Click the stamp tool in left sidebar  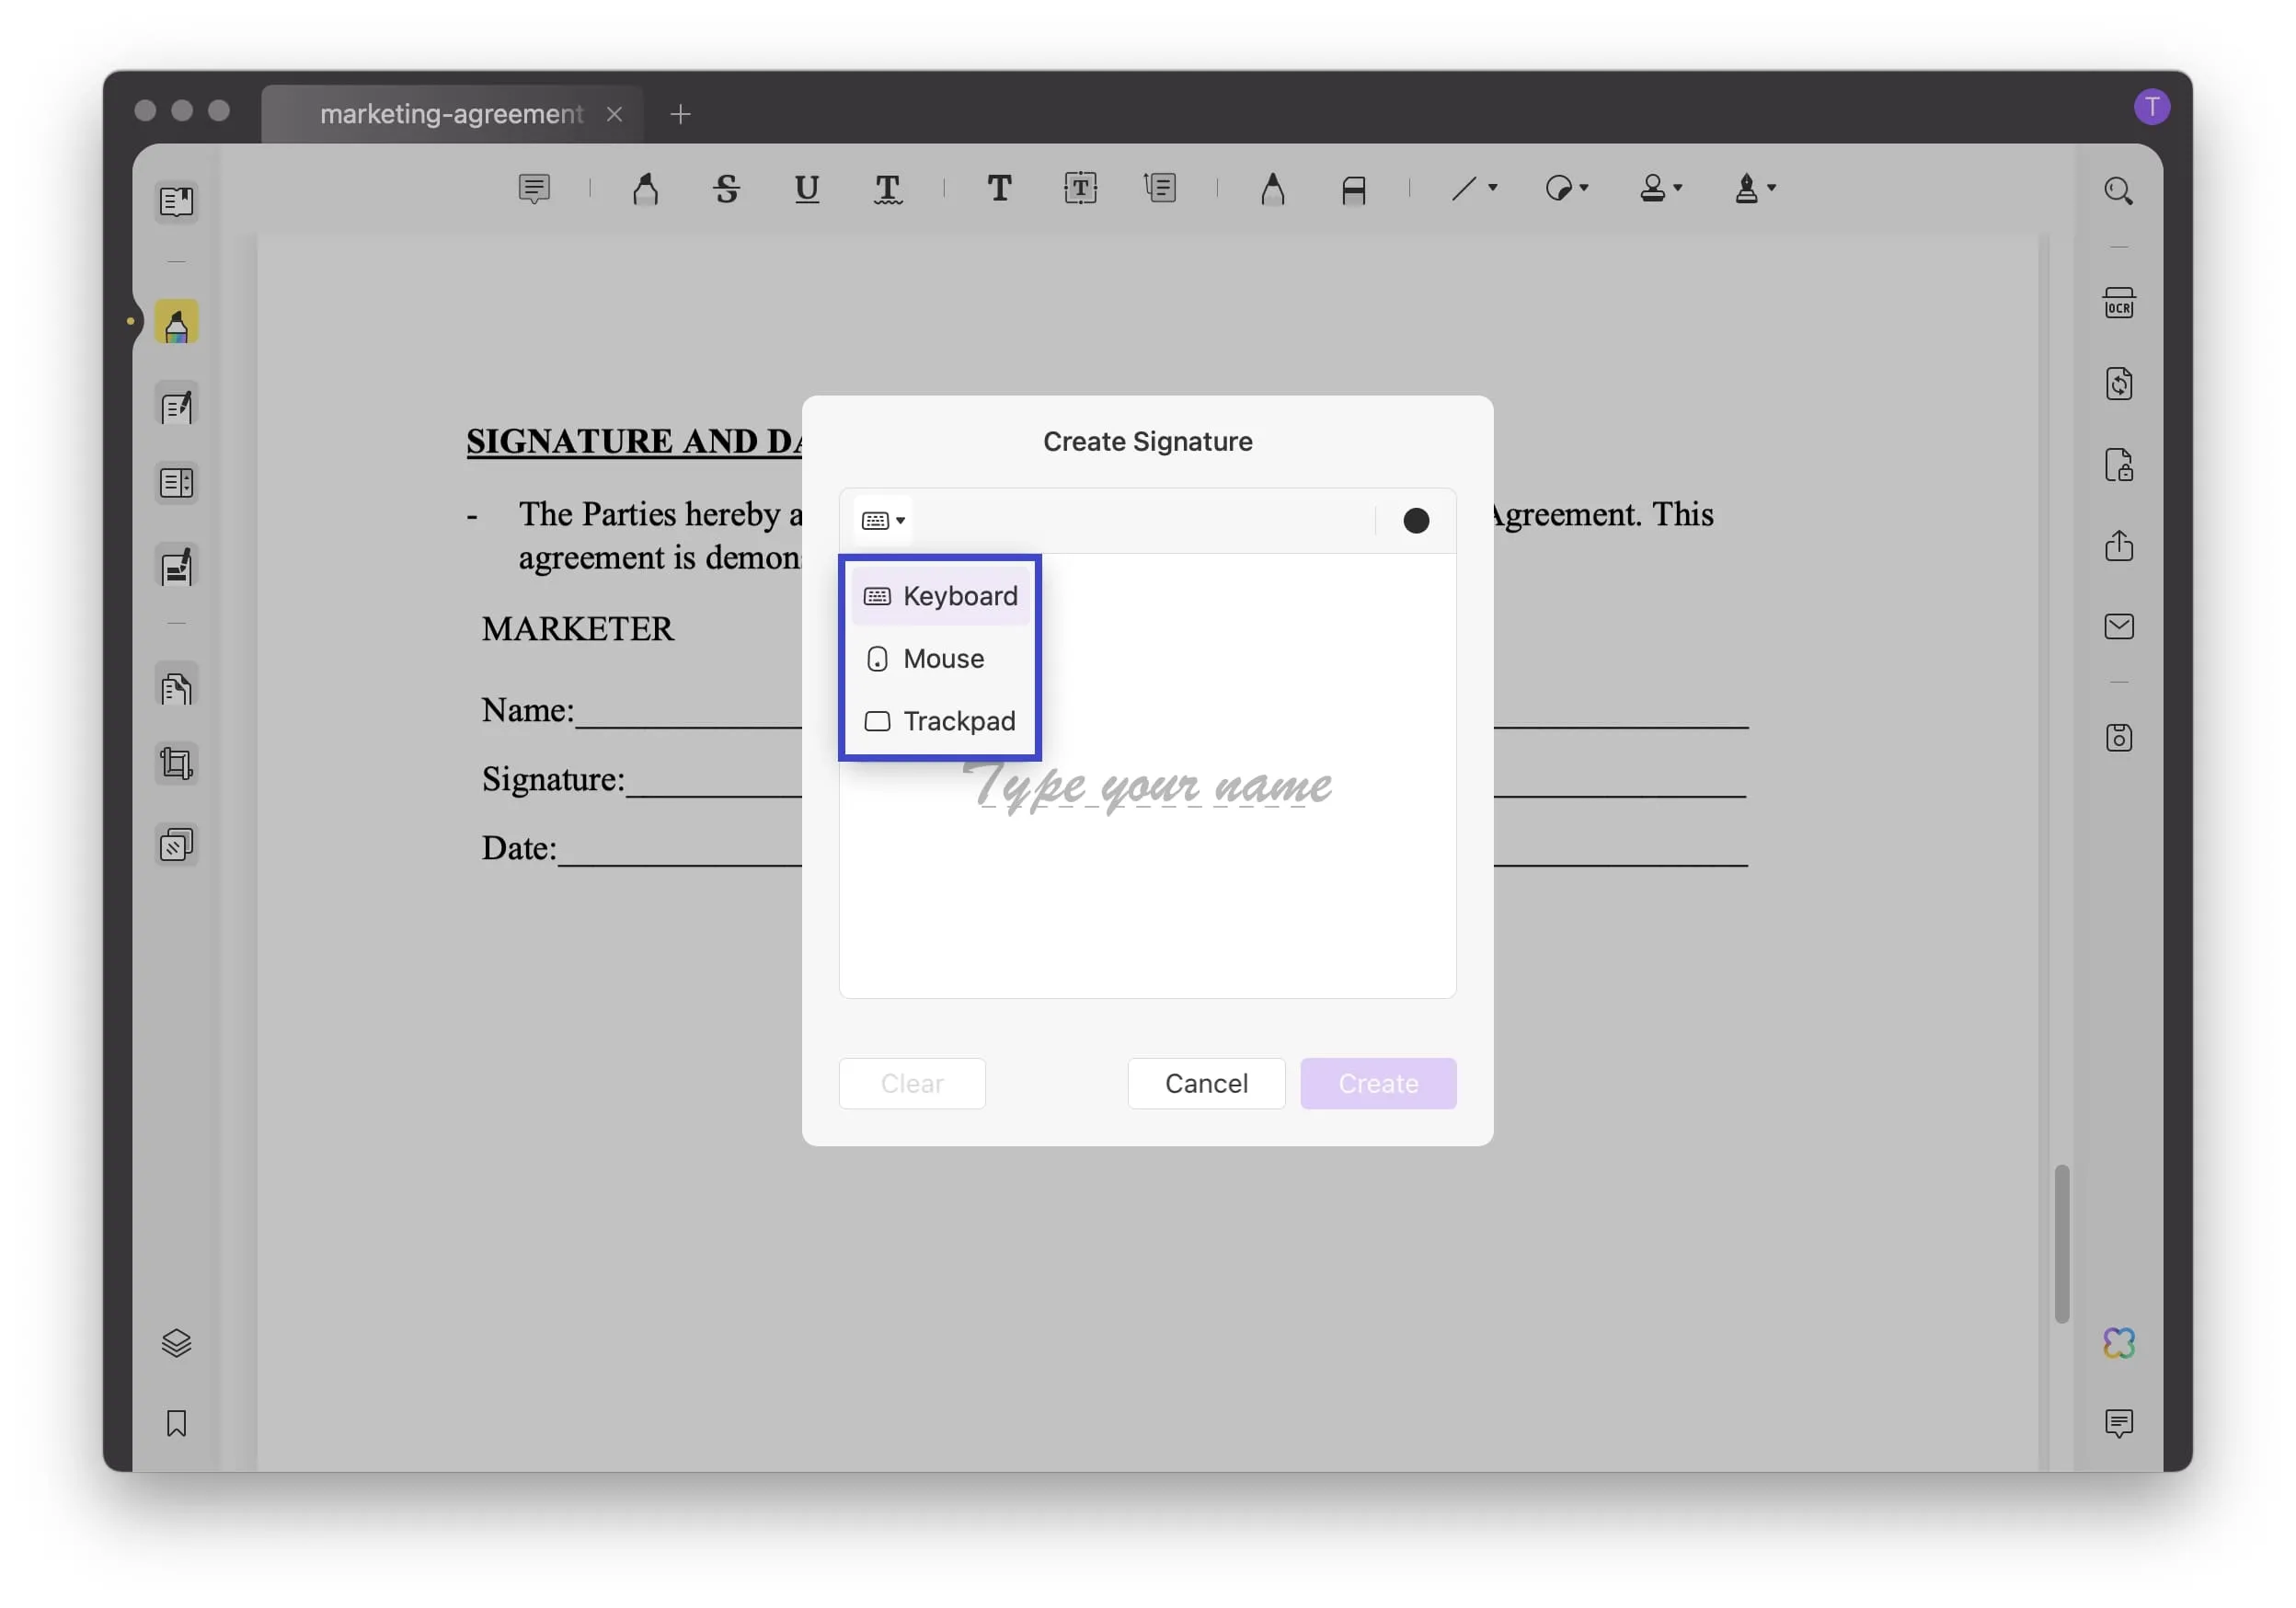(175, 846)
